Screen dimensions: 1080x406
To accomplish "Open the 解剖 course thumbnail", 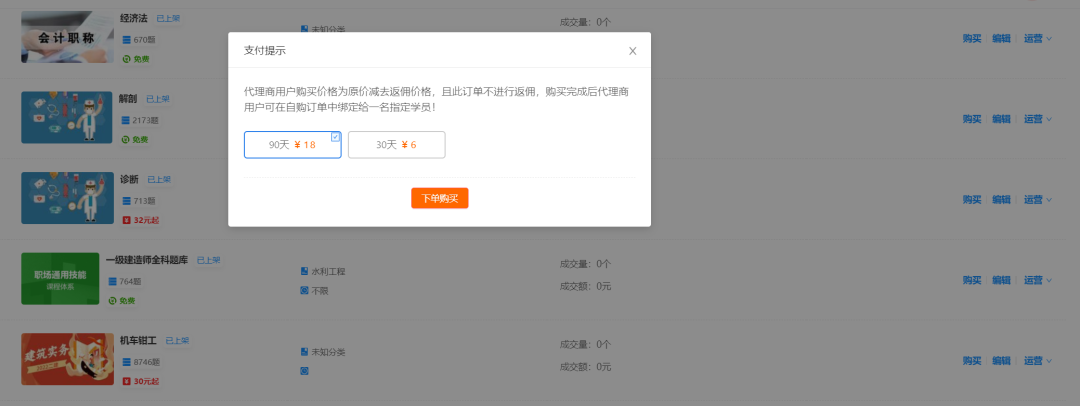I will pyautogui.click(x=68, y=117).
